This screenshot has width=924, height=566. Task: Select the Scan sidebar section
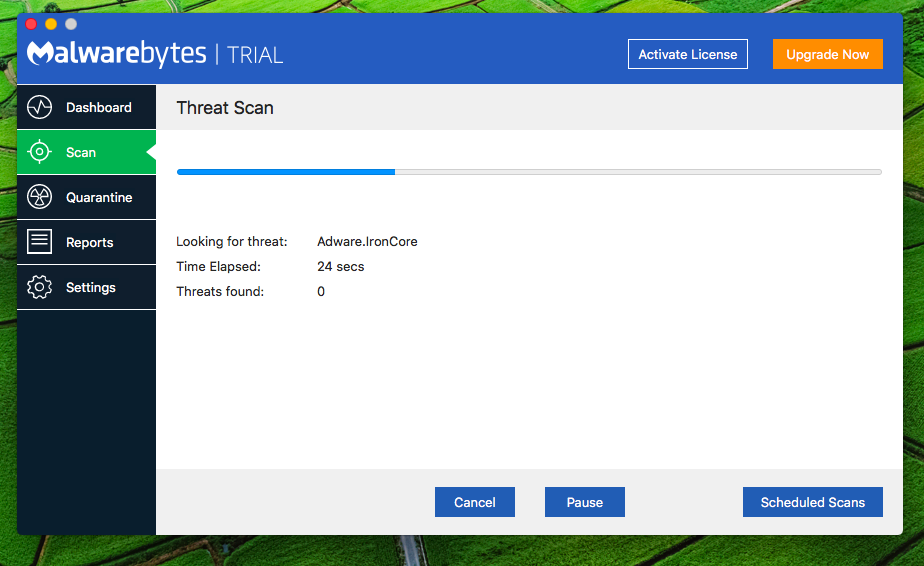point(87,152)
